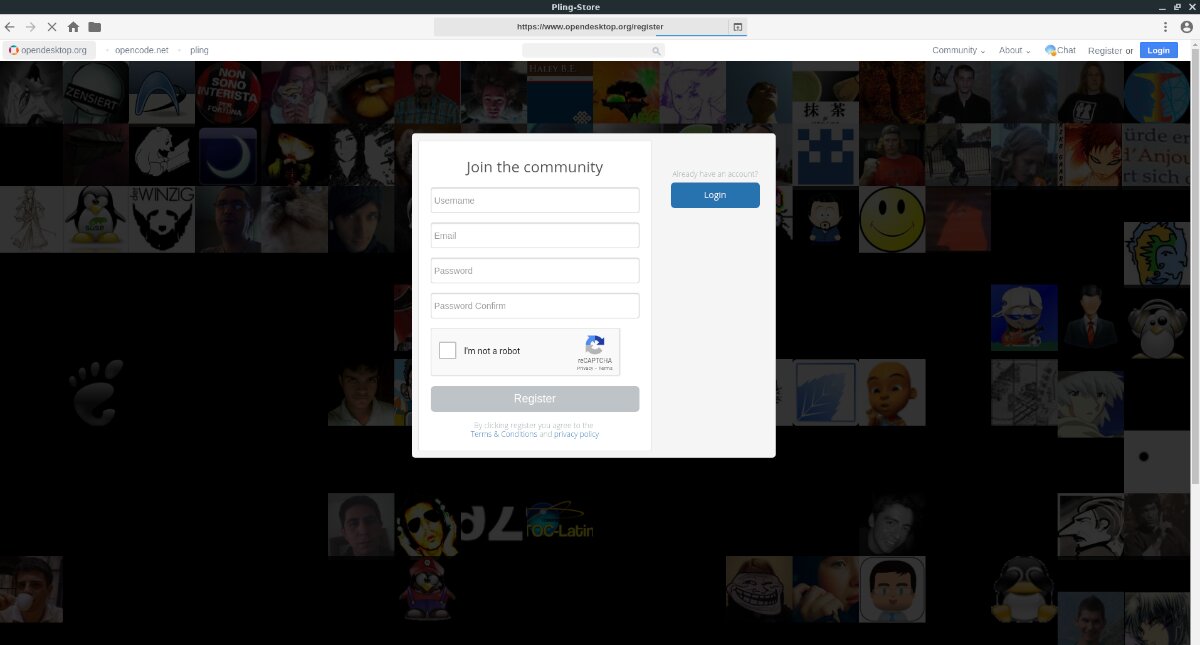1200x645 pixels.
Task: Click the site search box
Action: (593, 50)
